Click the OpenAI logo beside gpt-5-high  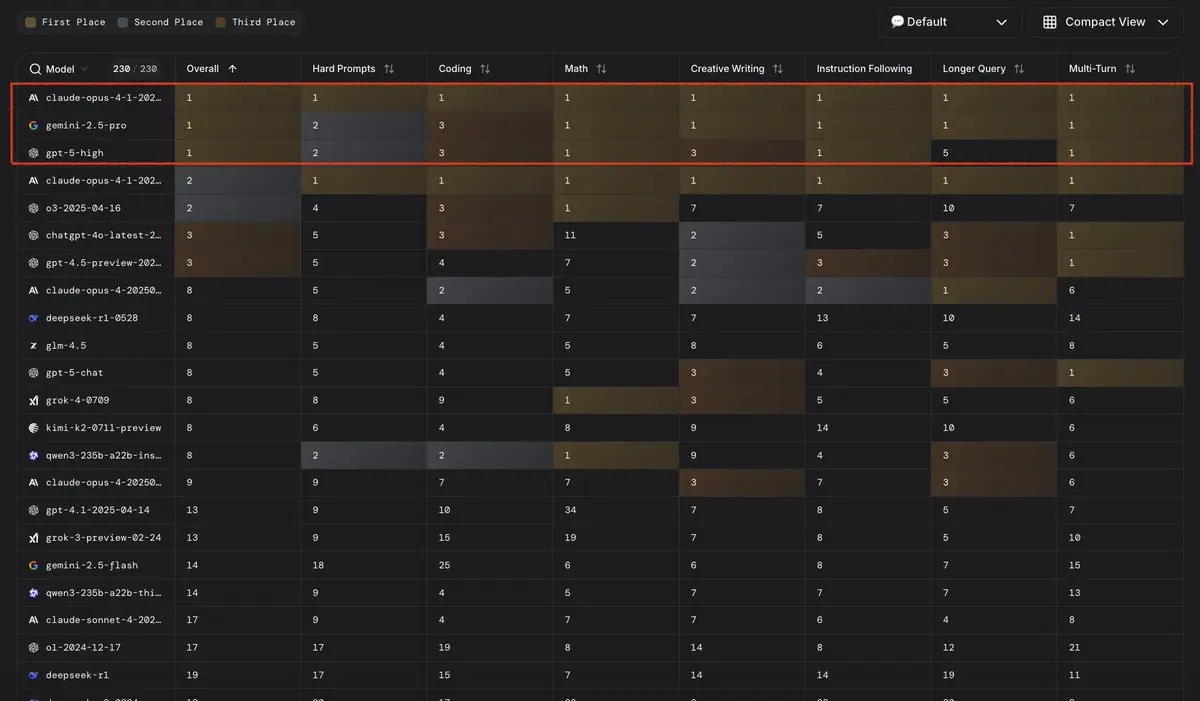[34, 153]
